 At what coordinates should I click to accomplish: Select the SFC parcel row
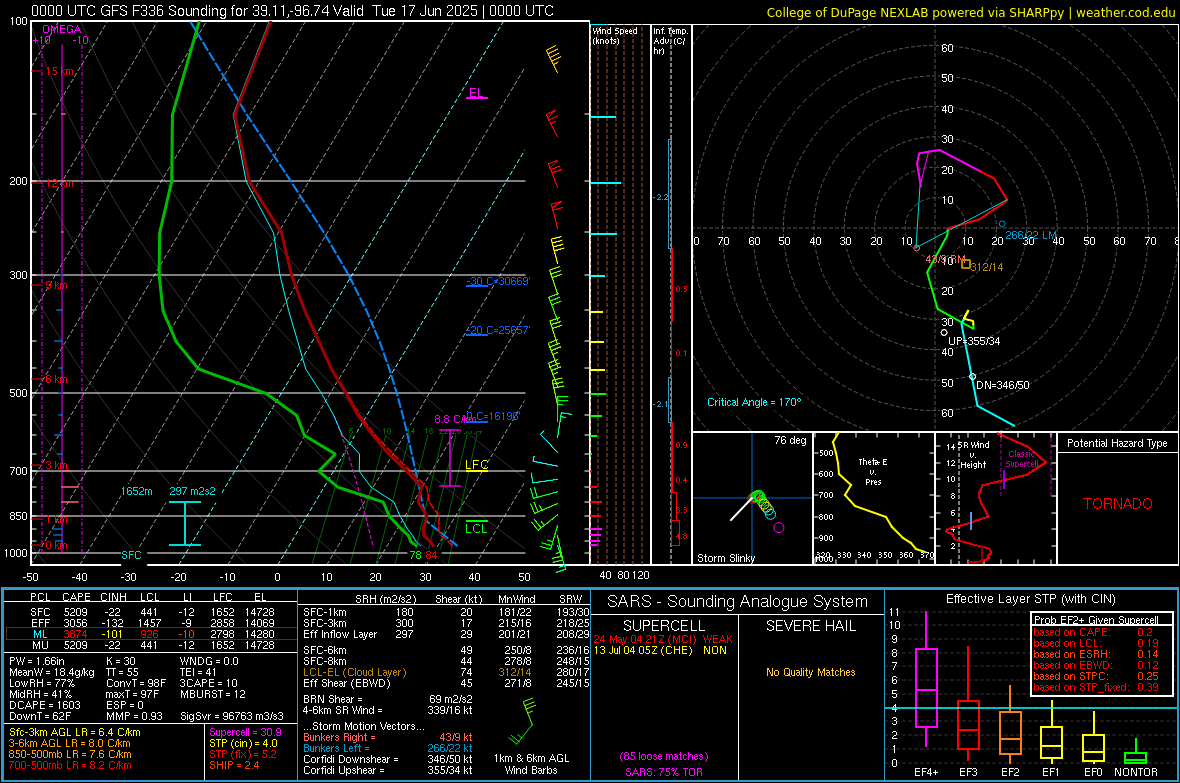click(151, 612)
